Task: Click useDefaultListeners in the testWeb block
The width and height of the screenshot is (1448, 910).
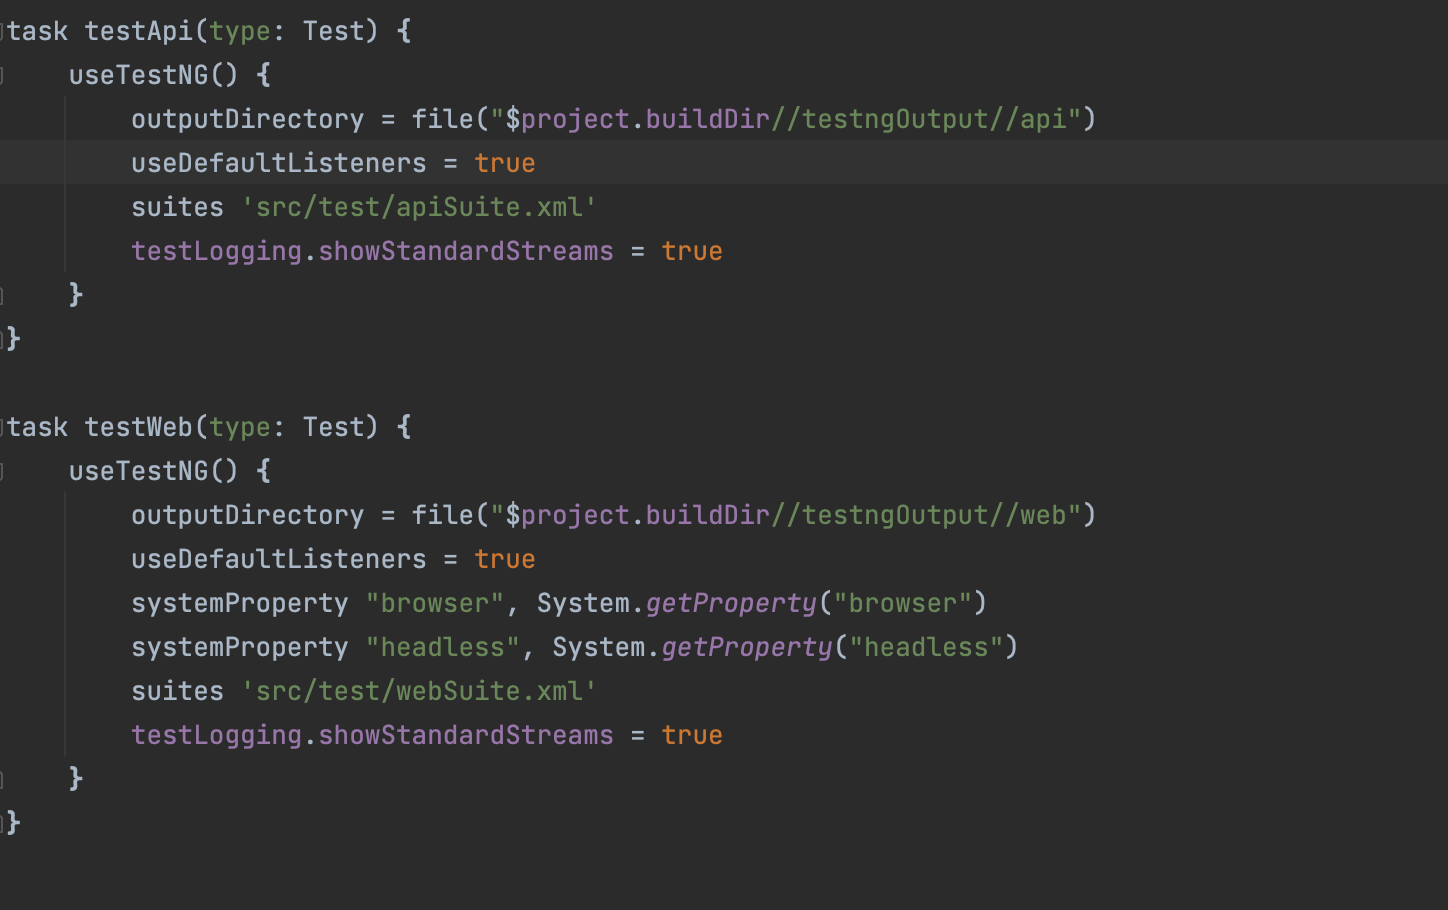Action: [278, 559]
